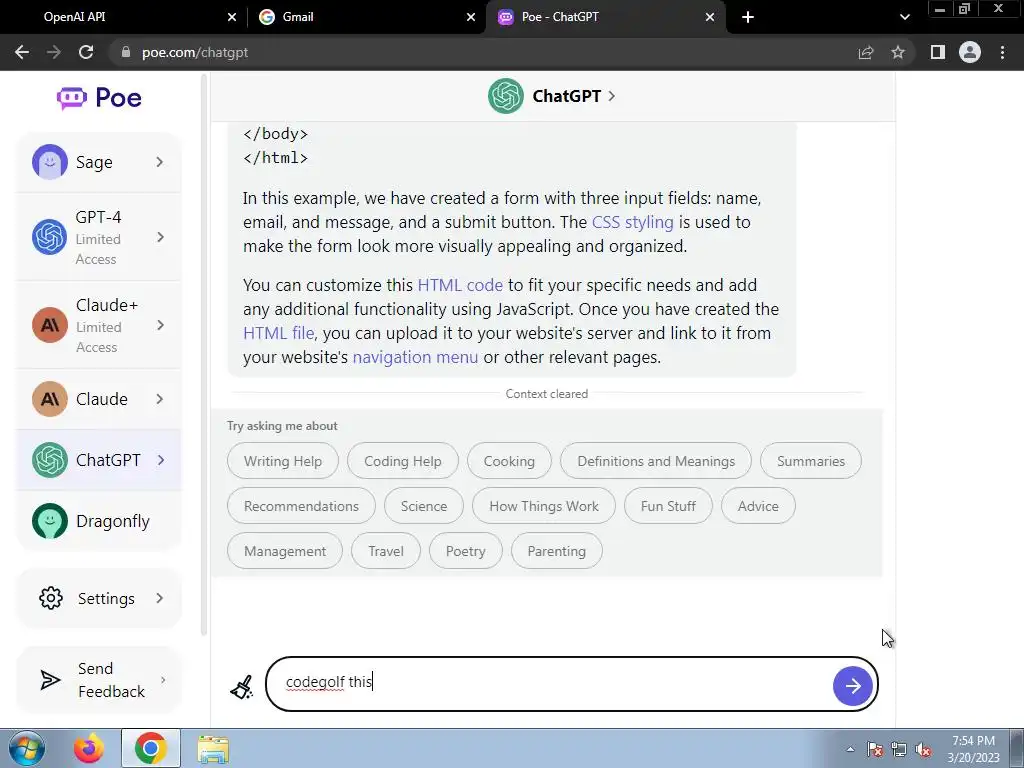The image size is (1024, 768).
Task: Reload the page
Action: pyautogui.click(x=86, y=52)
